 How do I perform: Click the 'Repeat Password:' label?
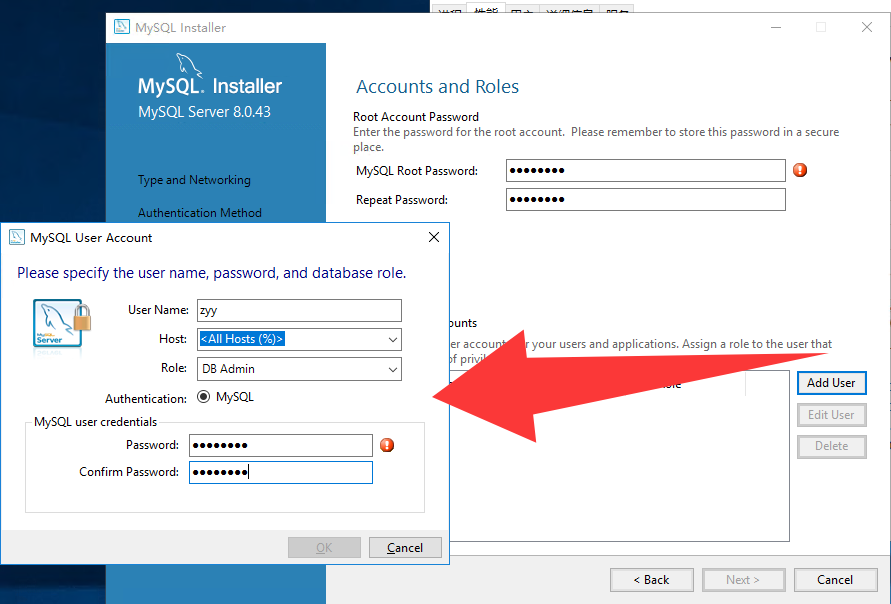pos(402,199)
